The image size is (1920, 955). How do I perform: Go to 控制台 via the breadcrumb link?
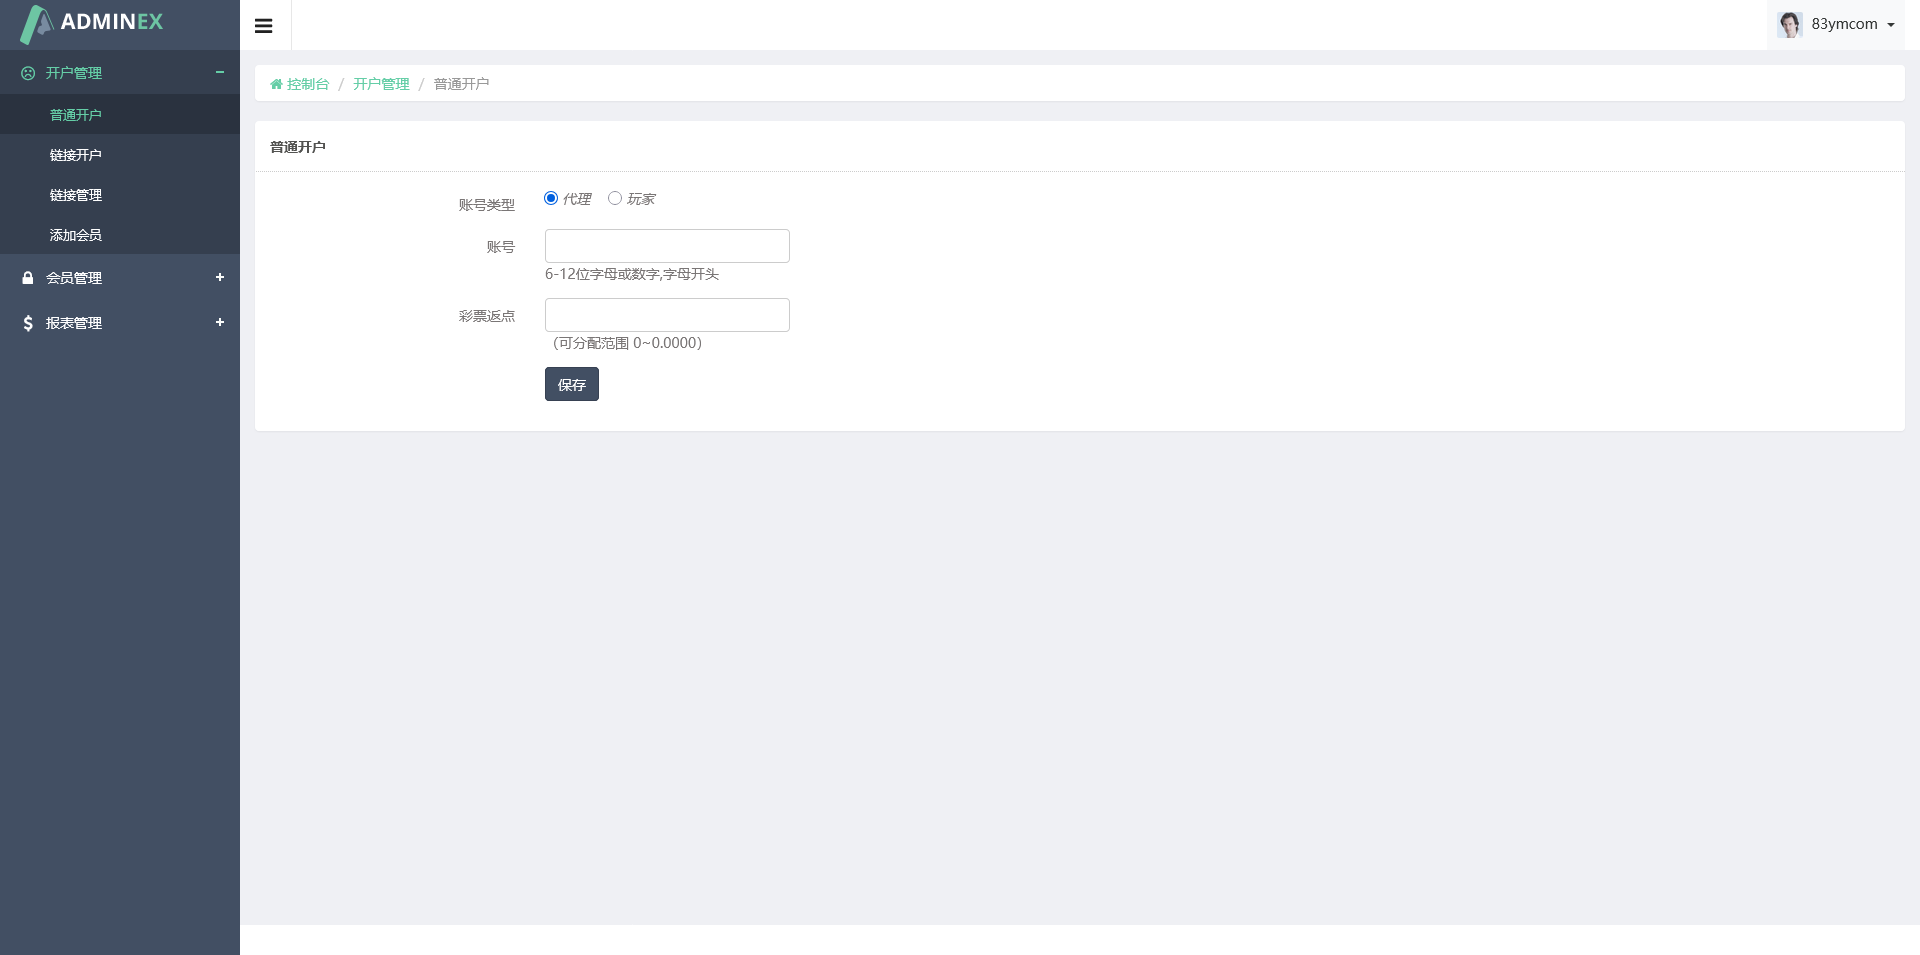pyautogui.click(x=308, y=84)
